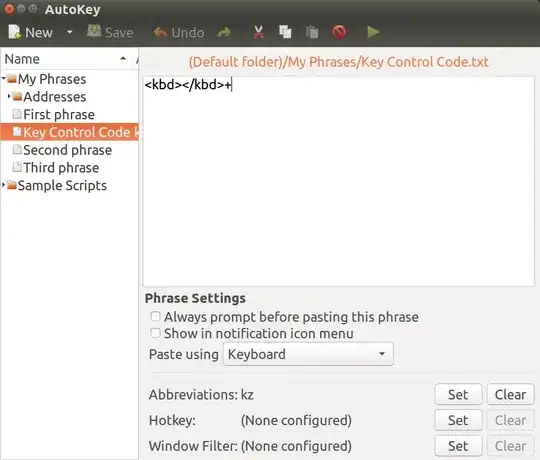
Task: Click the Undo toolbar button
Action: click(x=178, y=32)
